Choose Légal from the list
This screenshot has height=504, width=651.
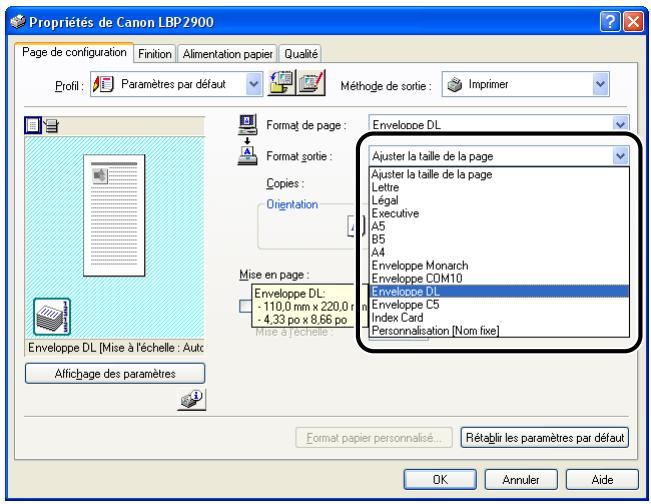coord(499,200)
